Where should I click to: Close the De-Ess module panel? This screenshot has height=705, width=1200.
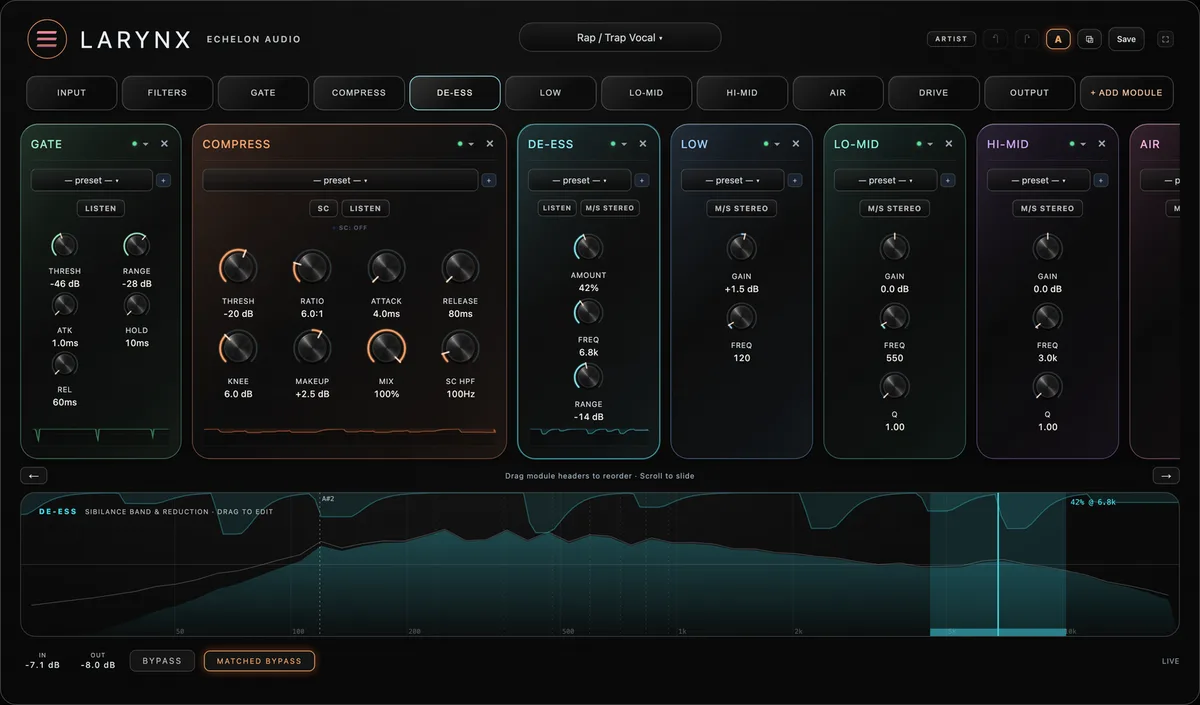pyautogui.click(x=643, y=144)
